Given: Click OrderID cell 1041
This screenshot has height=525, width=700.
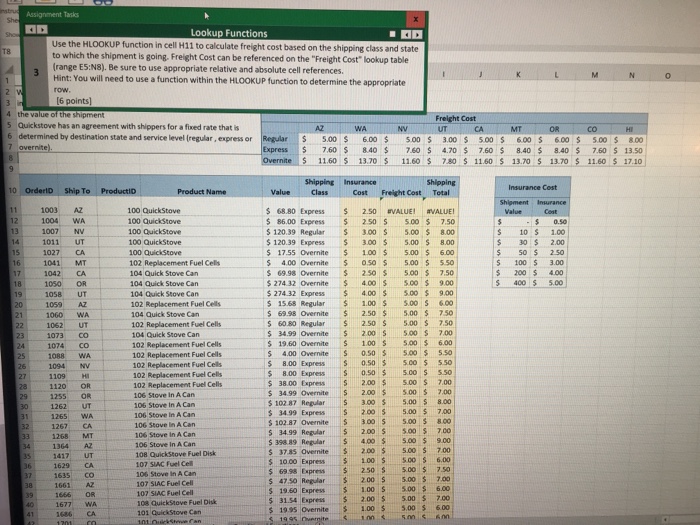Looking at the screenshot, I should (x=47, y=262).
